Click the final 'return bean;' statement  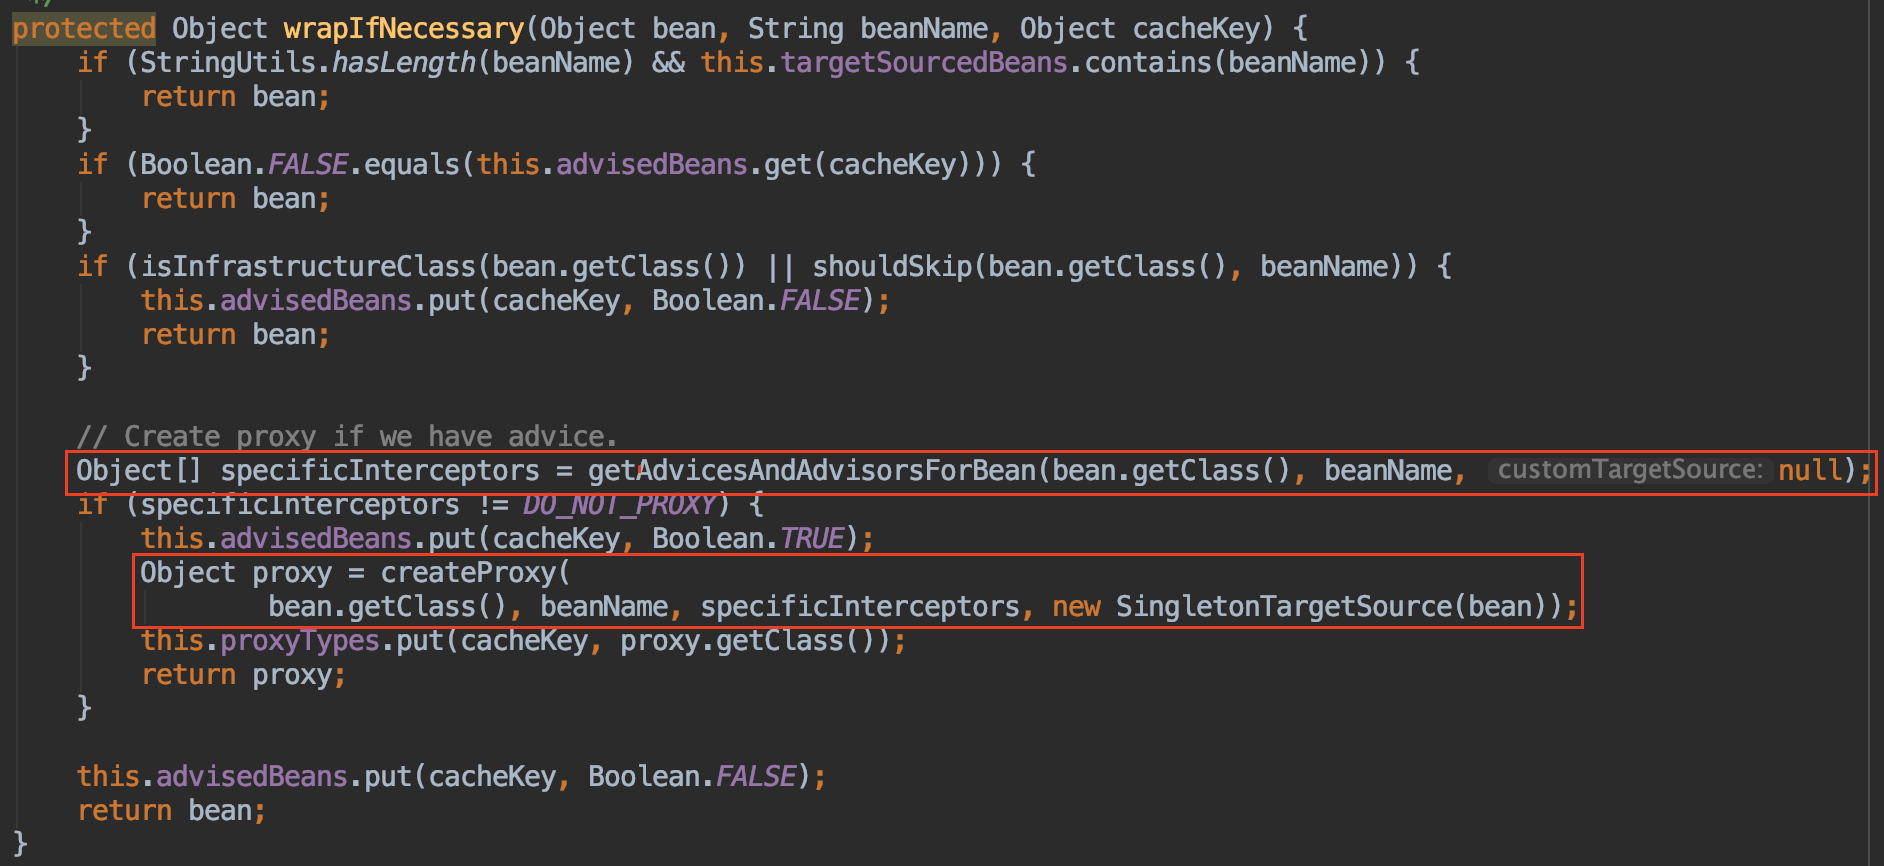pos(171,810)
